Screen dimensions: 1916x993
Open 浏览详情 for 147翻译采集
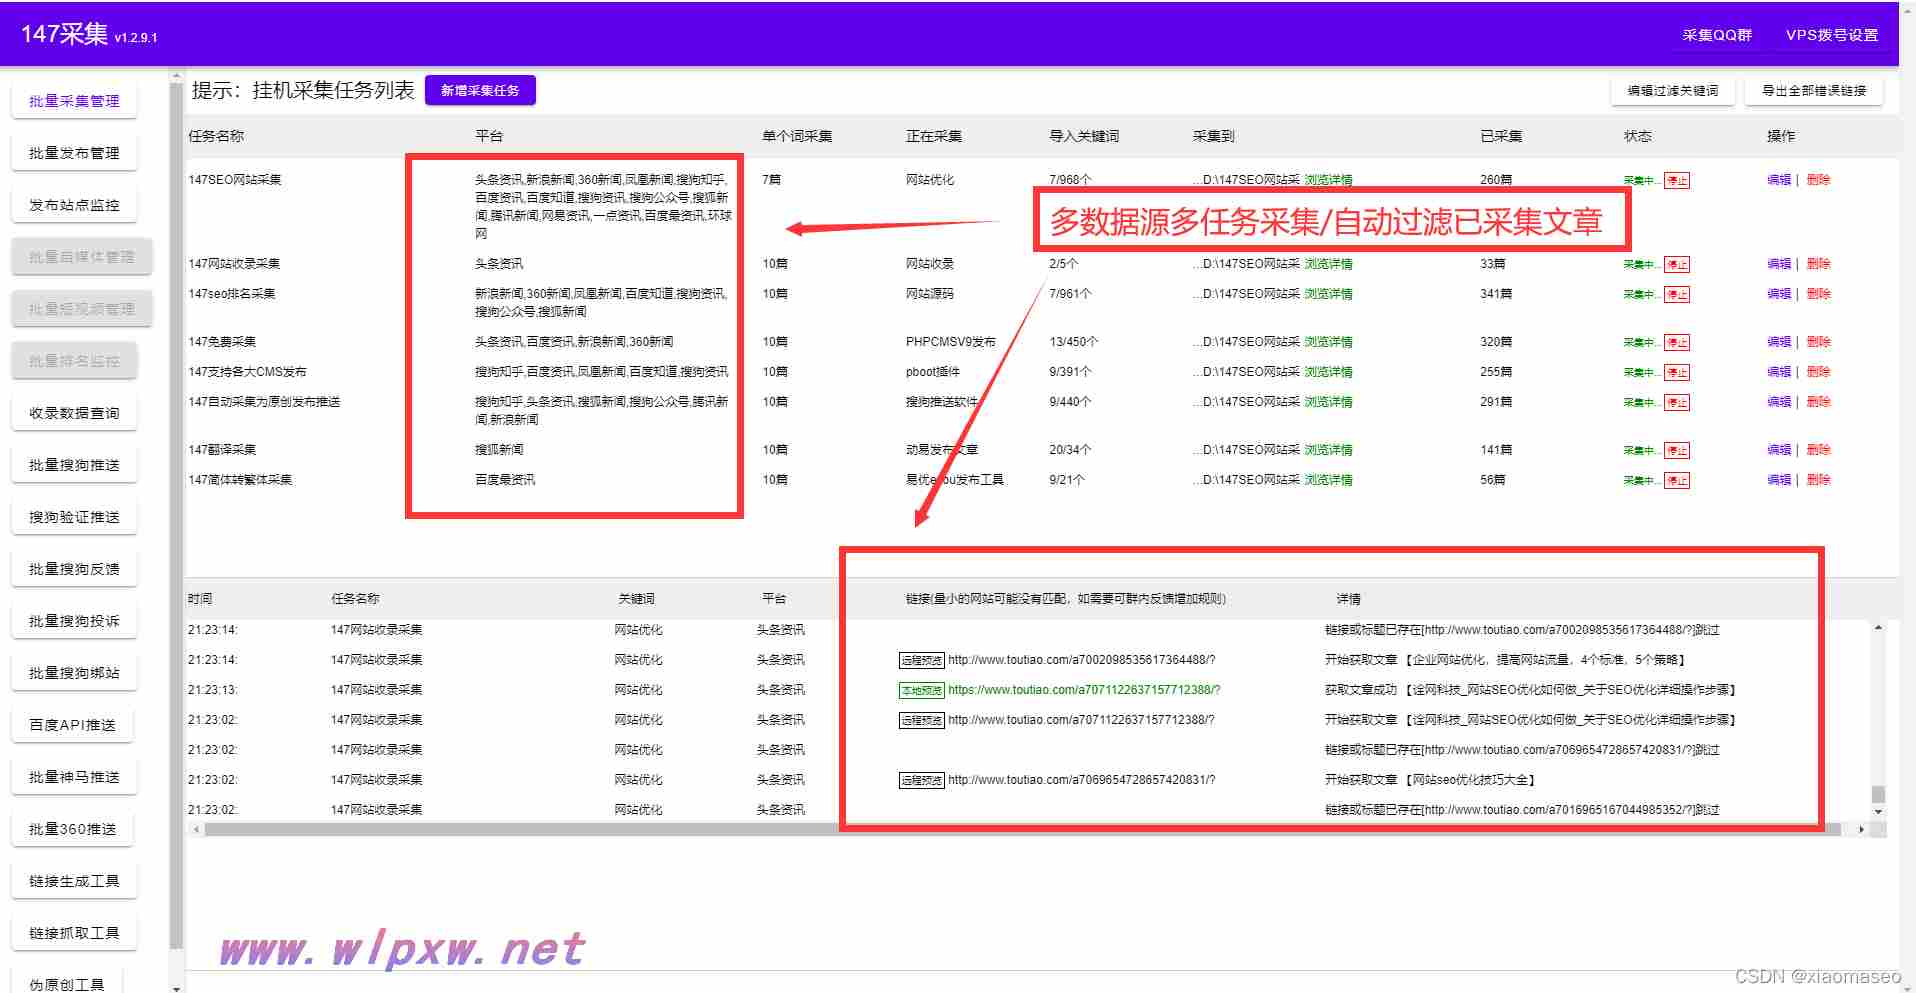click(x=1328, y=450)
